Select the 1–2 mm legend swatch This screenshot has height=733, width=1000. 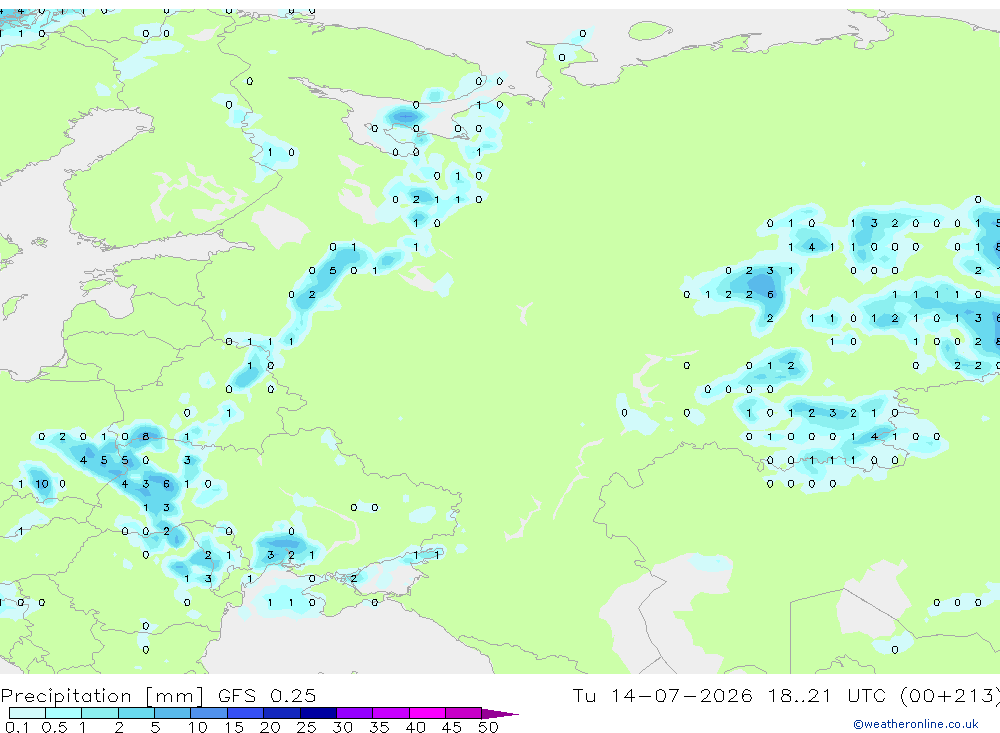[100, 713]
